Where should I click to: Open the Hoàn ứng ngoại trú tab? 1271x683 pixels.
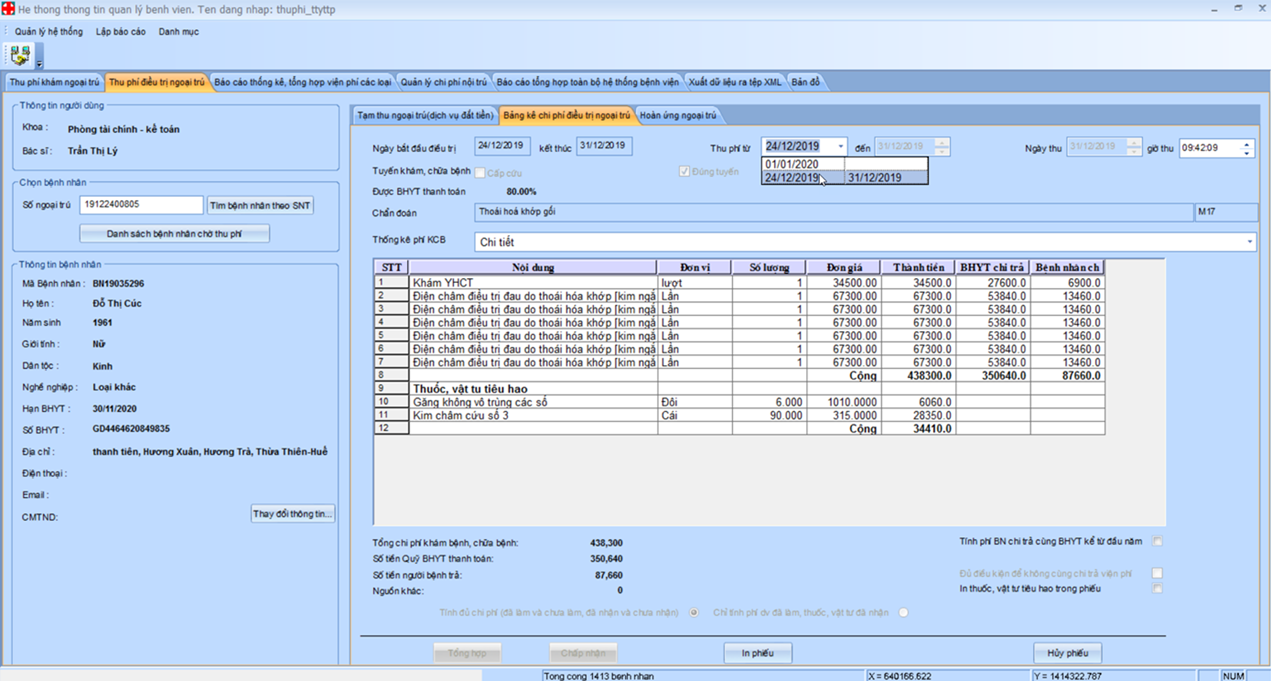678,115
